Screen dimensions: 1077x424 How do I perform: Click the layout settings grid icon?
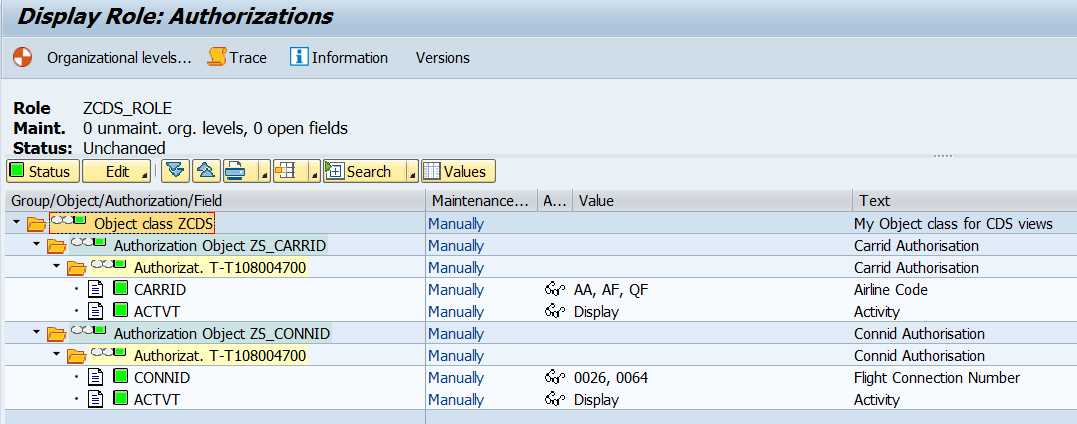[285, 172]
